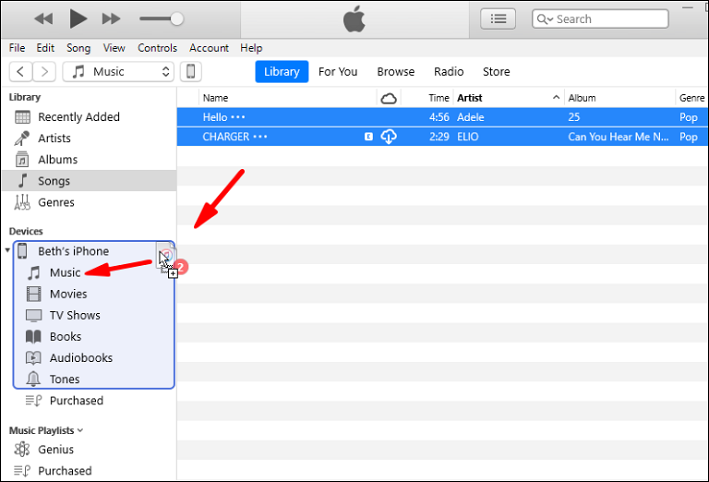Image resolution: width=709 pixels, height=482 pixels.
Task: Select the Hello song row by Adele
Action: [442, 117]
